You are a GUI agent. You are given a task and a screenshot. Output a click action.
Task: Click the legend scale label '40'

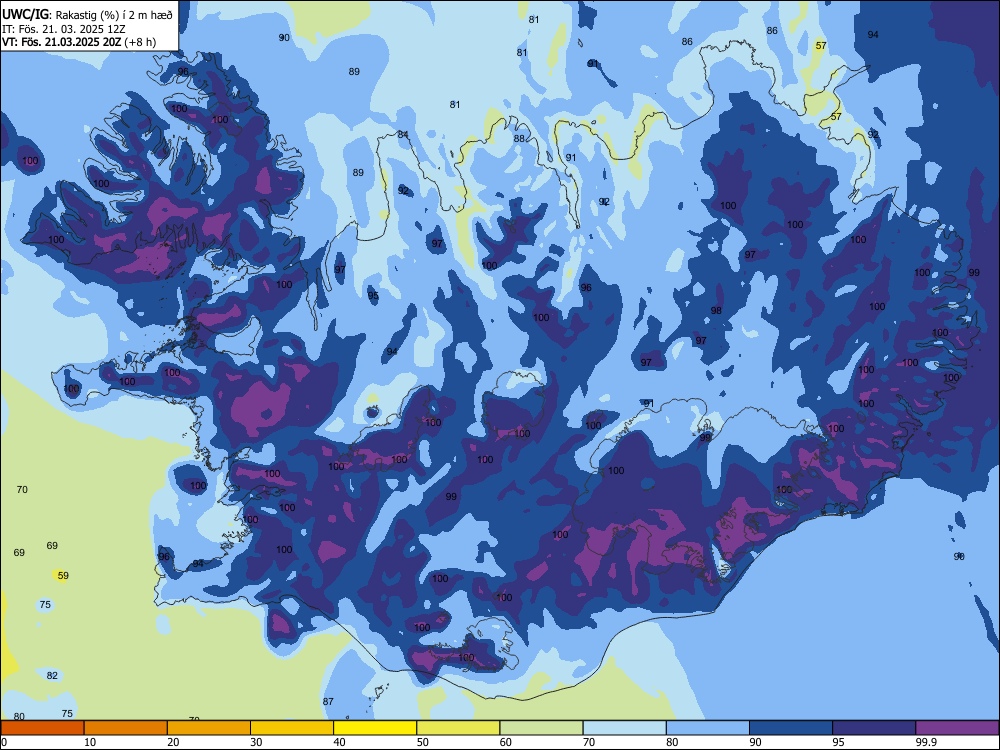tap(339, 742)
